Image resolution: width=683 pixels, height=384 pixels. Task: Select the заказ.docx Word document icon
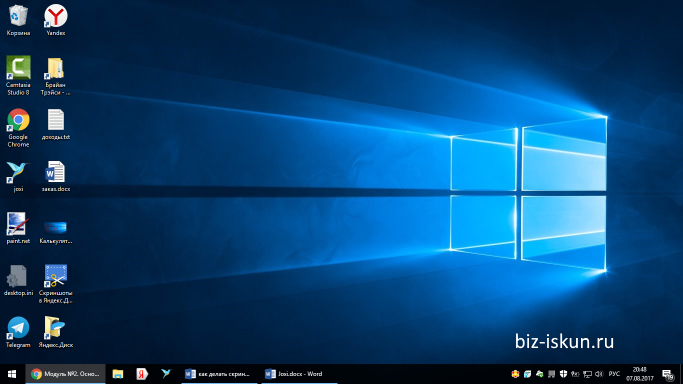56,176
